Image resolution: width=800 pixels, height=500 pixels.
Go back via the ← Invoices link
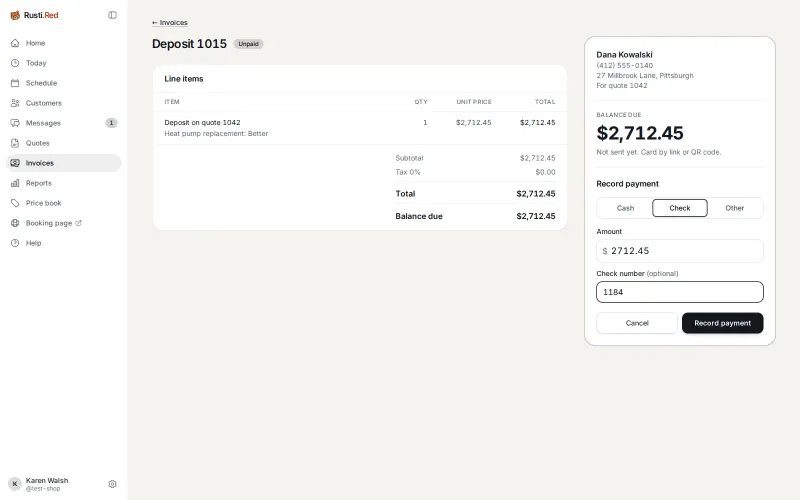click(170, 22)
